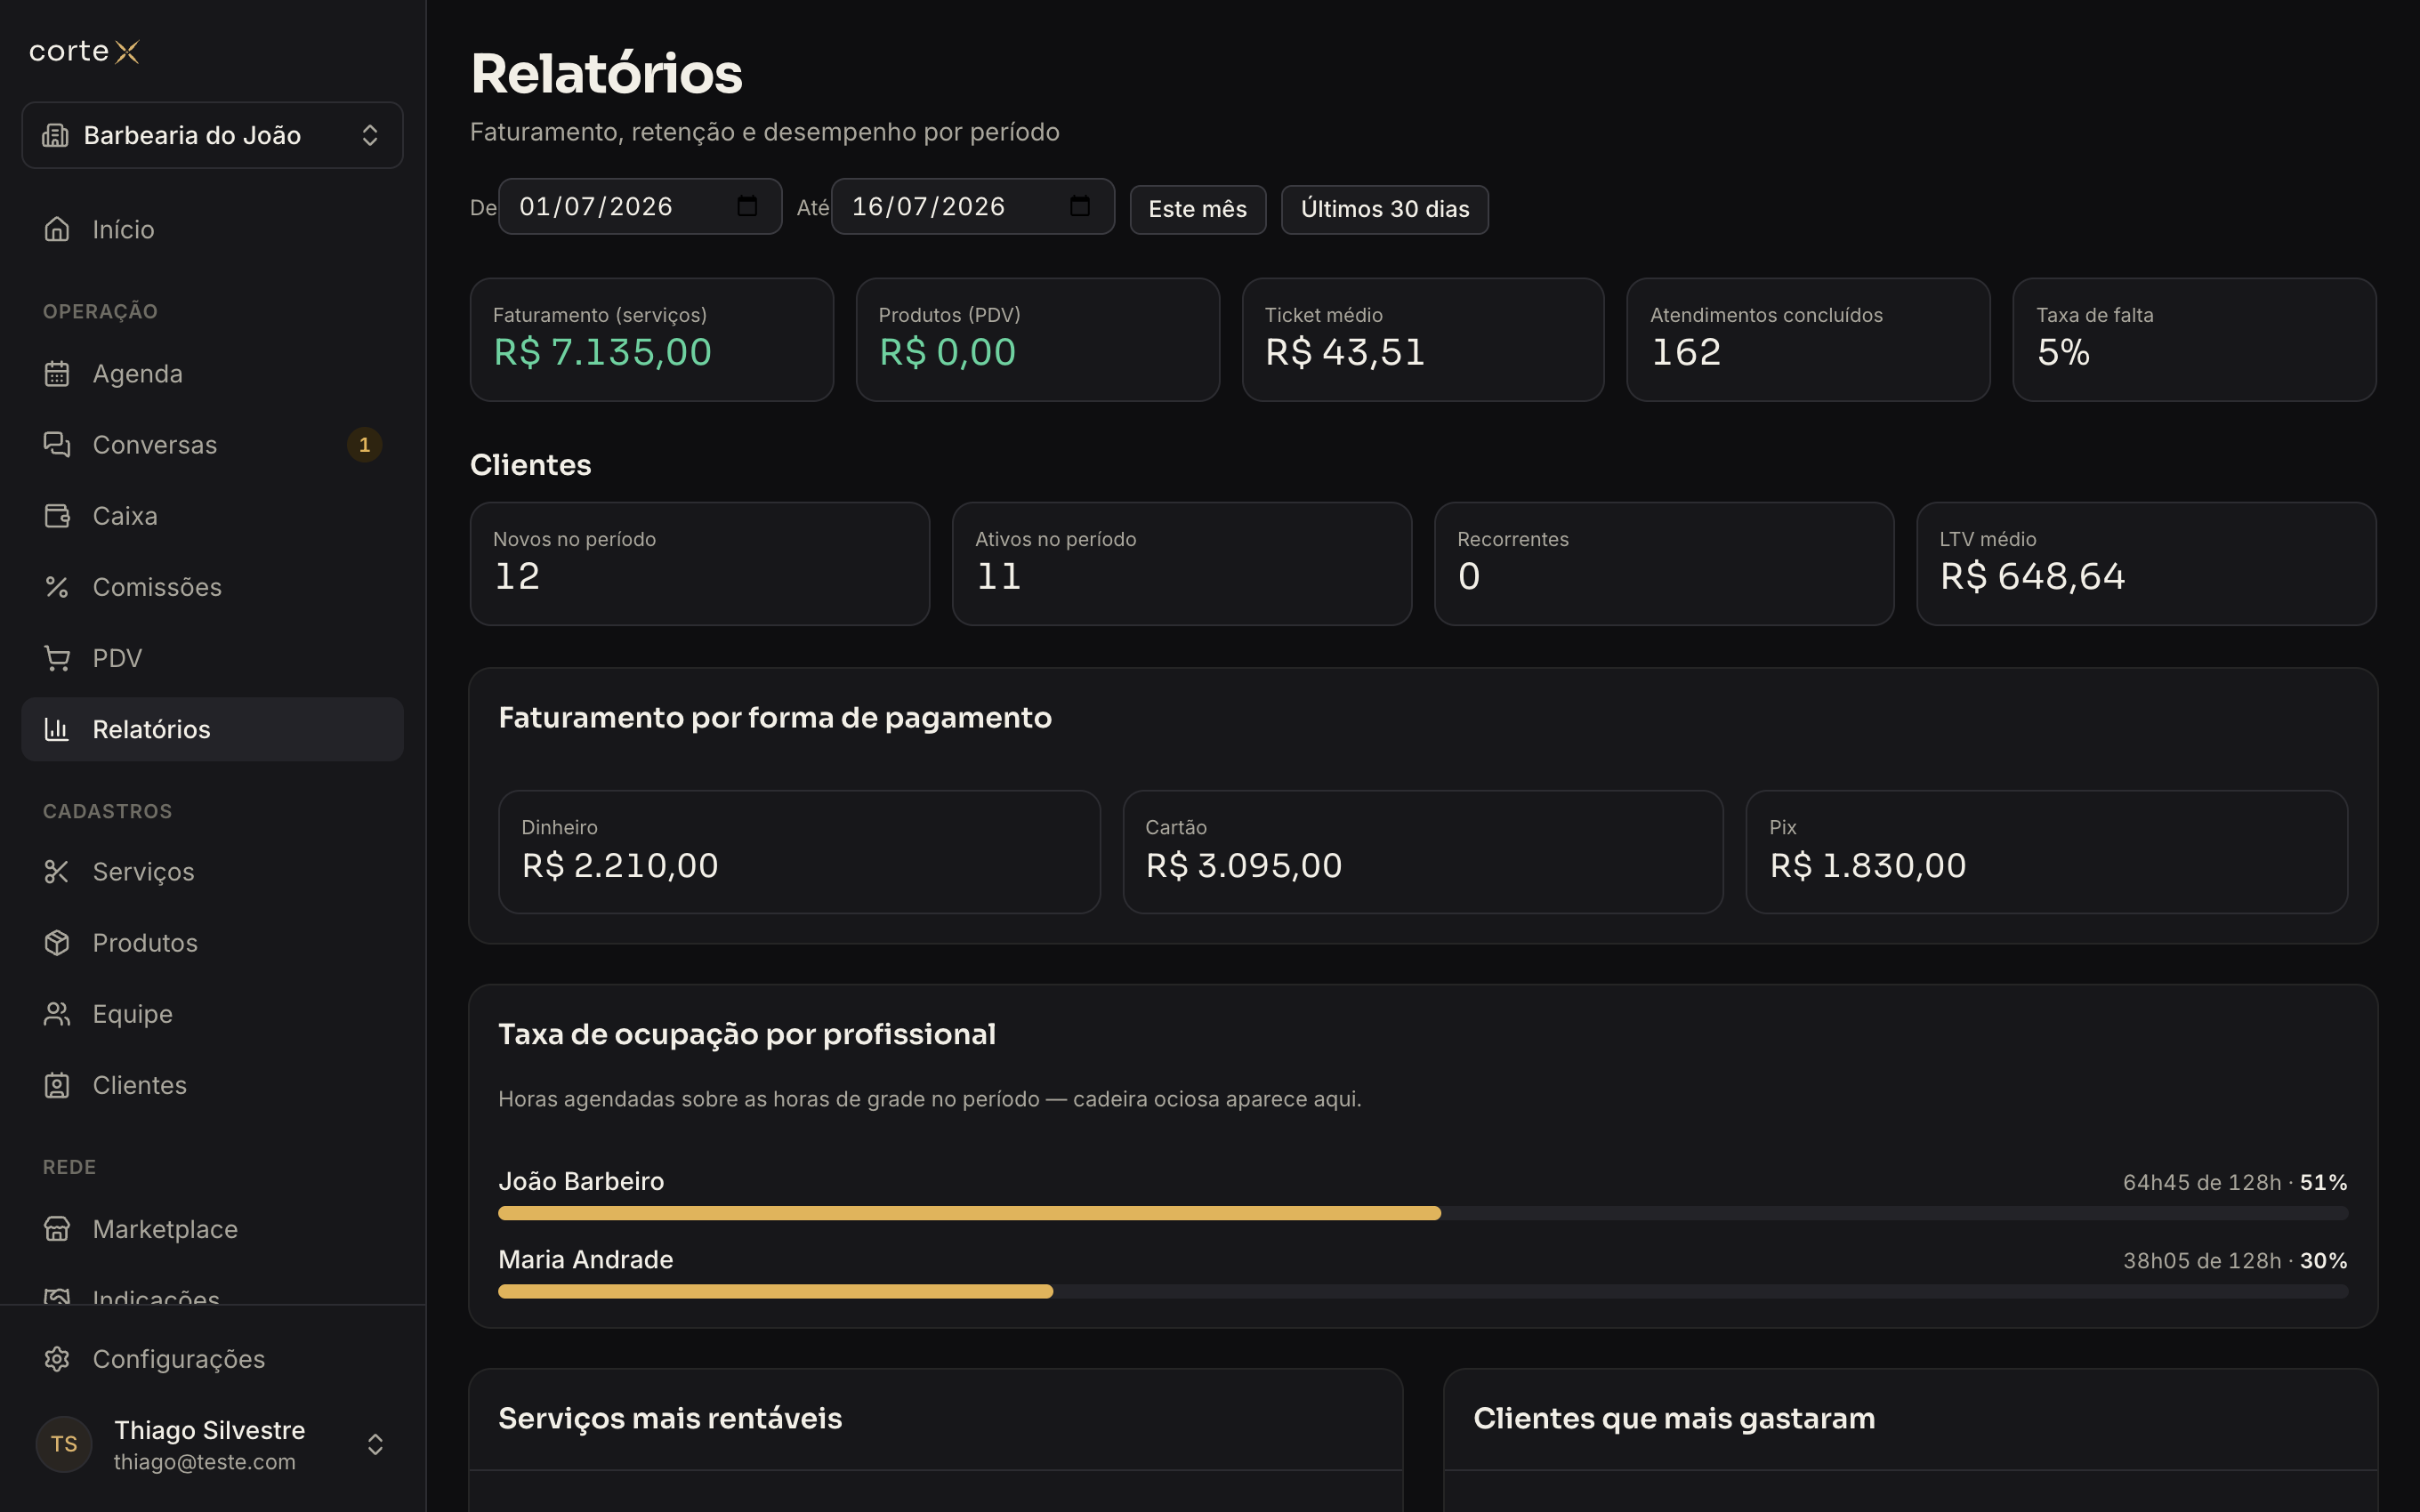Image resolution: width=2420 pixels, height=1512 pixels.
Task: Open Marketplace under Rede
Action: [212, 1228]
